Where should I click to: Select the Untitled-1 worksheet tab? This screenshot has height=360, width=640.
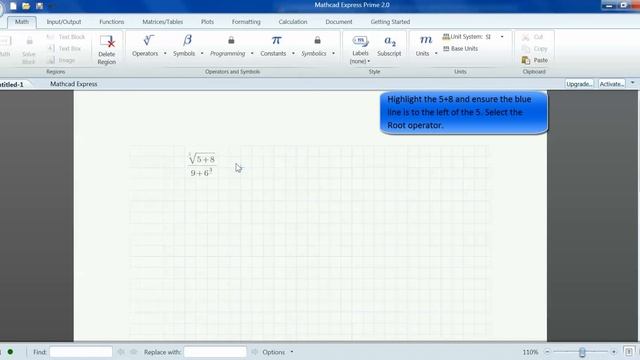tap(12, 84)
